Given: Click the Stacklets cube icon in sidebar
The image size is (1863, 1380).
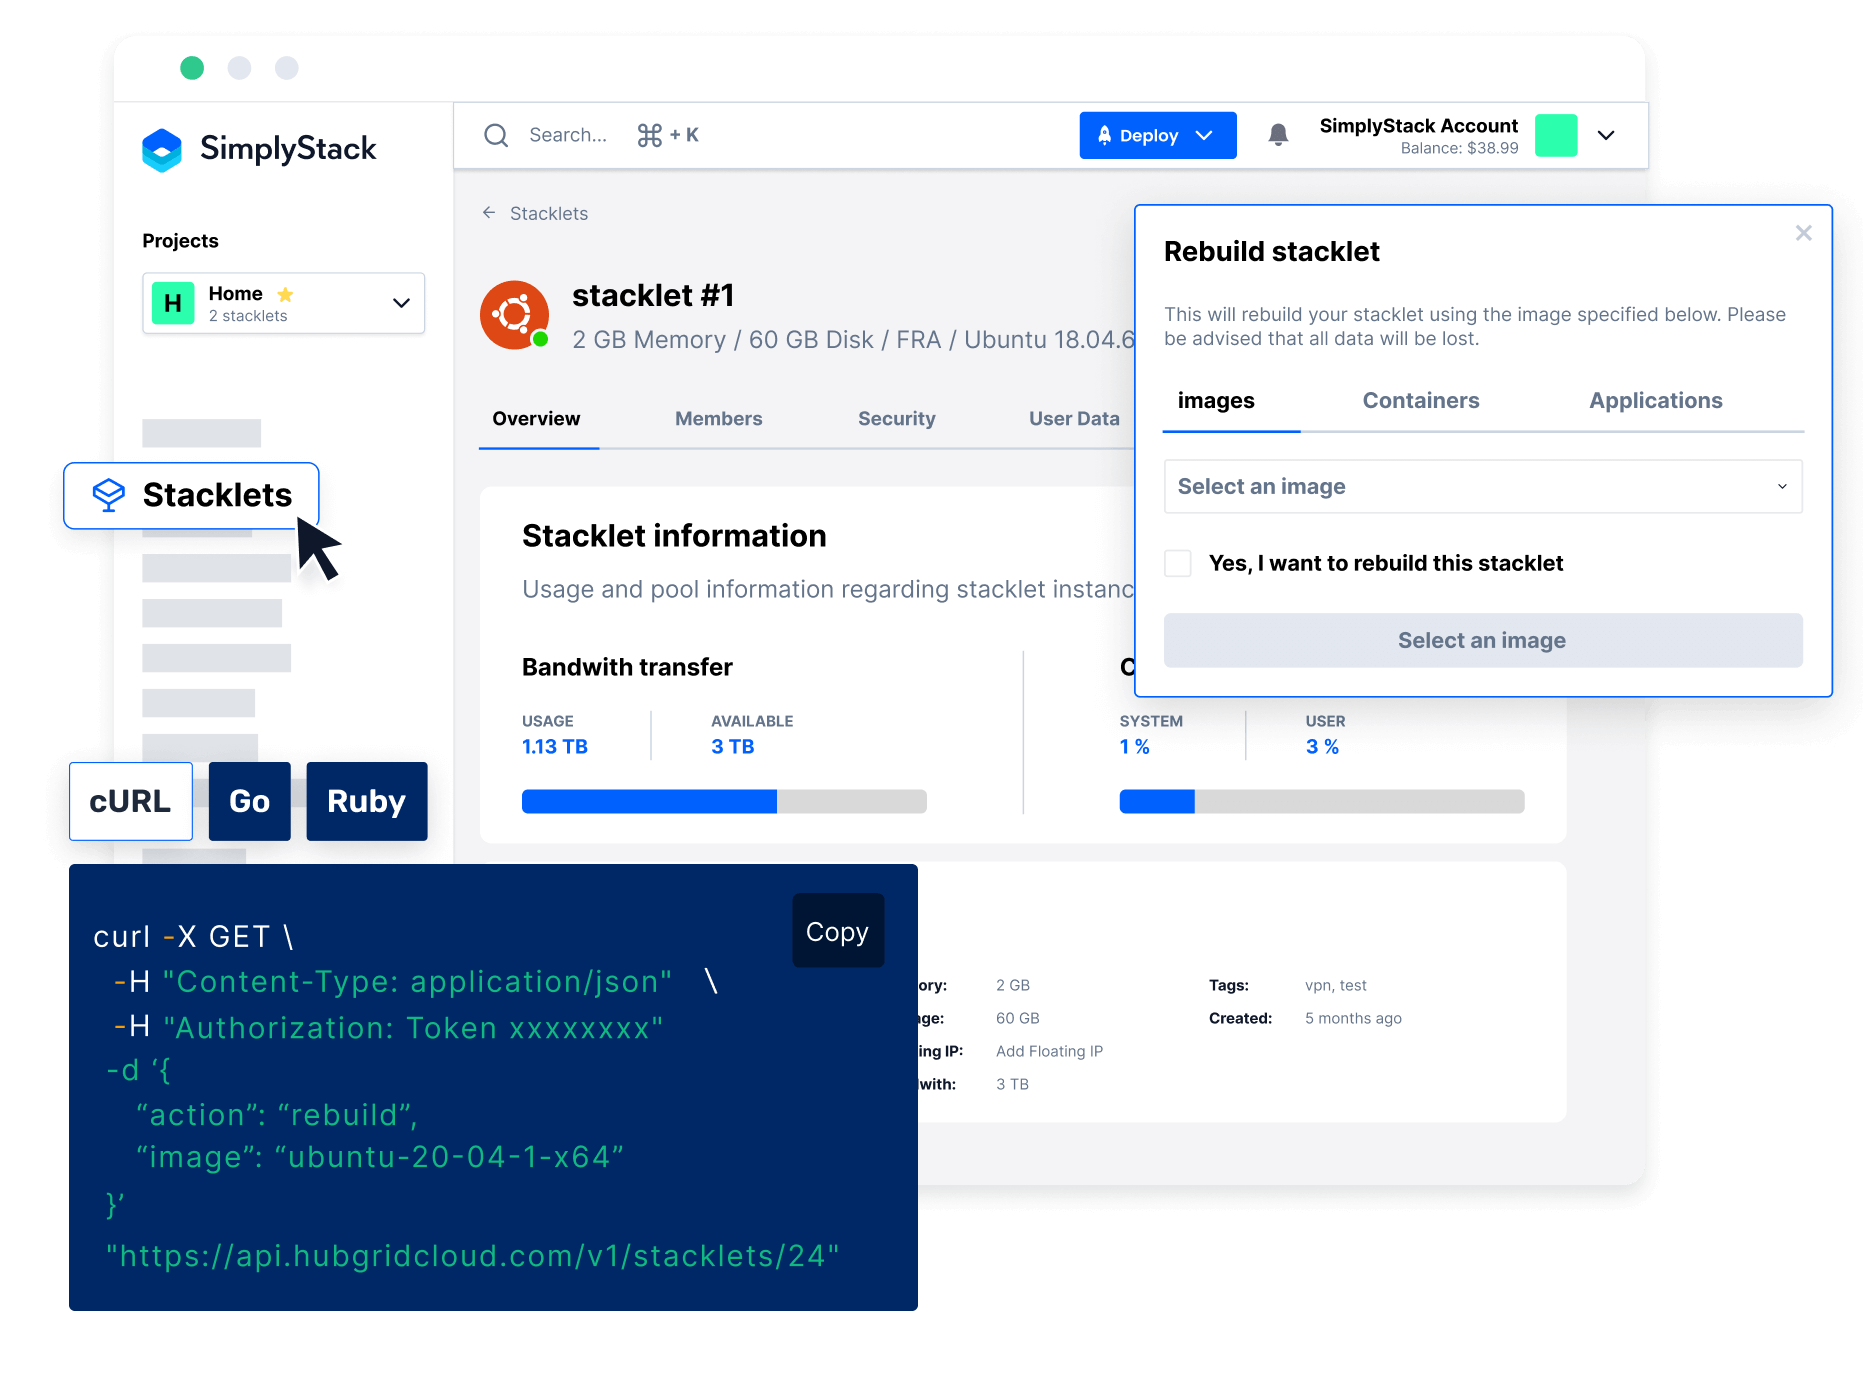Looking at the screenshot, I should [x=109, y=495].
